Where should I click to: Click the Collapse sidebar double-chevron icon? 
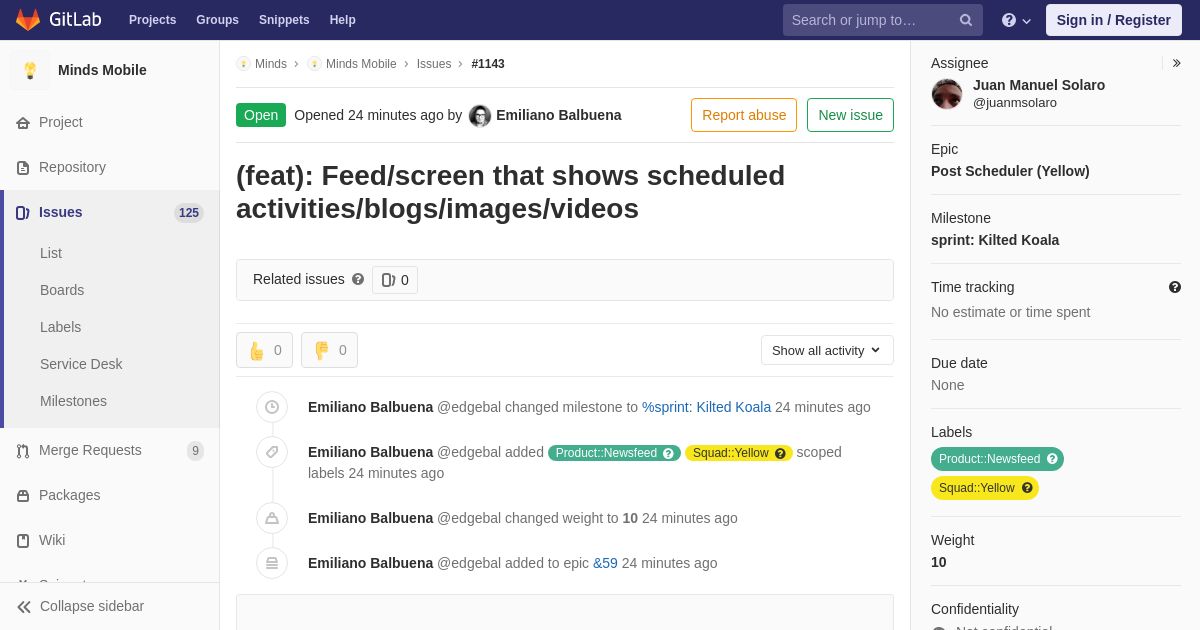[24, 607]
